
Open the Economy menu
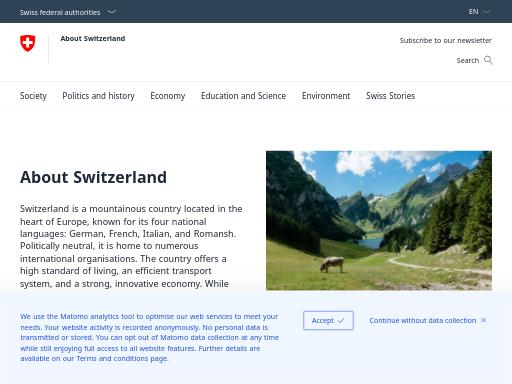click(x=168, y=96)
